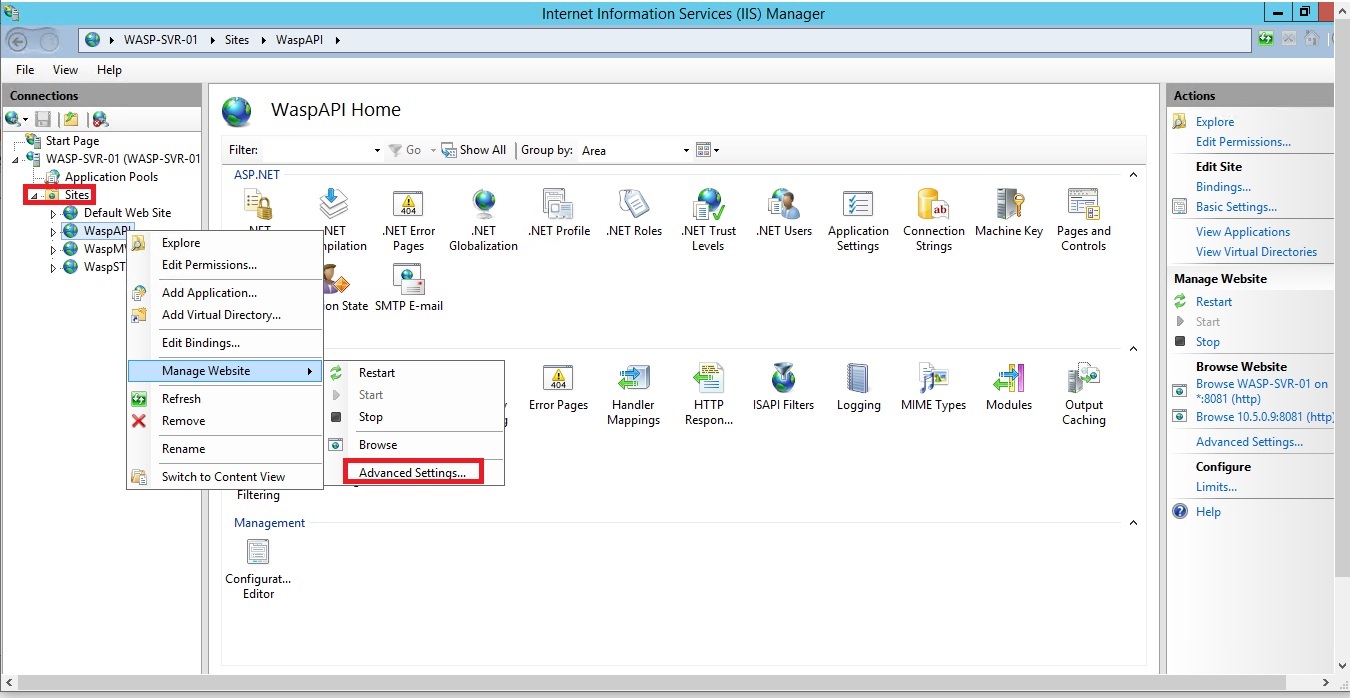The width and height of the screenshot is (1350, 698).
Task: Open the ISAPI Filters icon
Action: pos(783,381)
